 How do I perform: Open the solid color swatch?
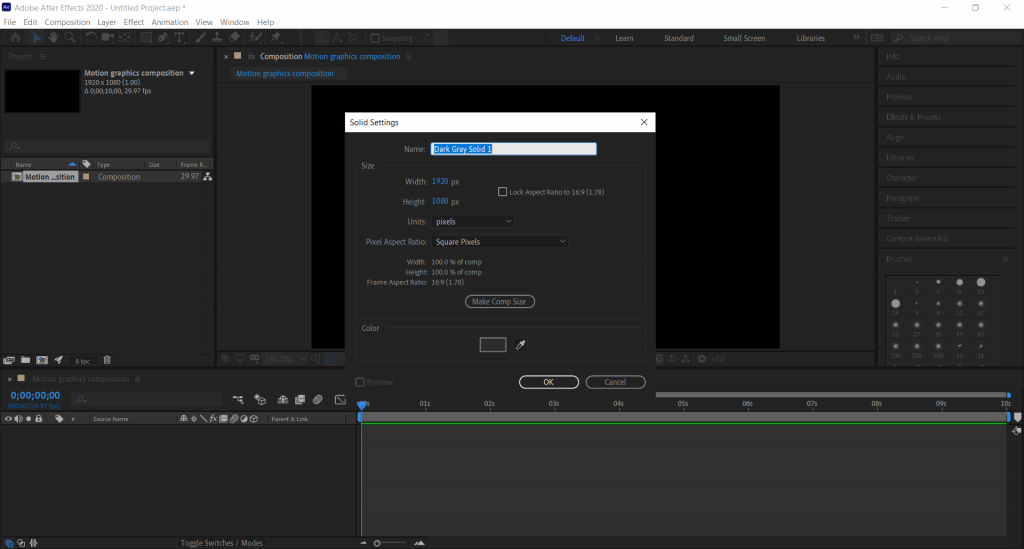(x=493, y=344)
